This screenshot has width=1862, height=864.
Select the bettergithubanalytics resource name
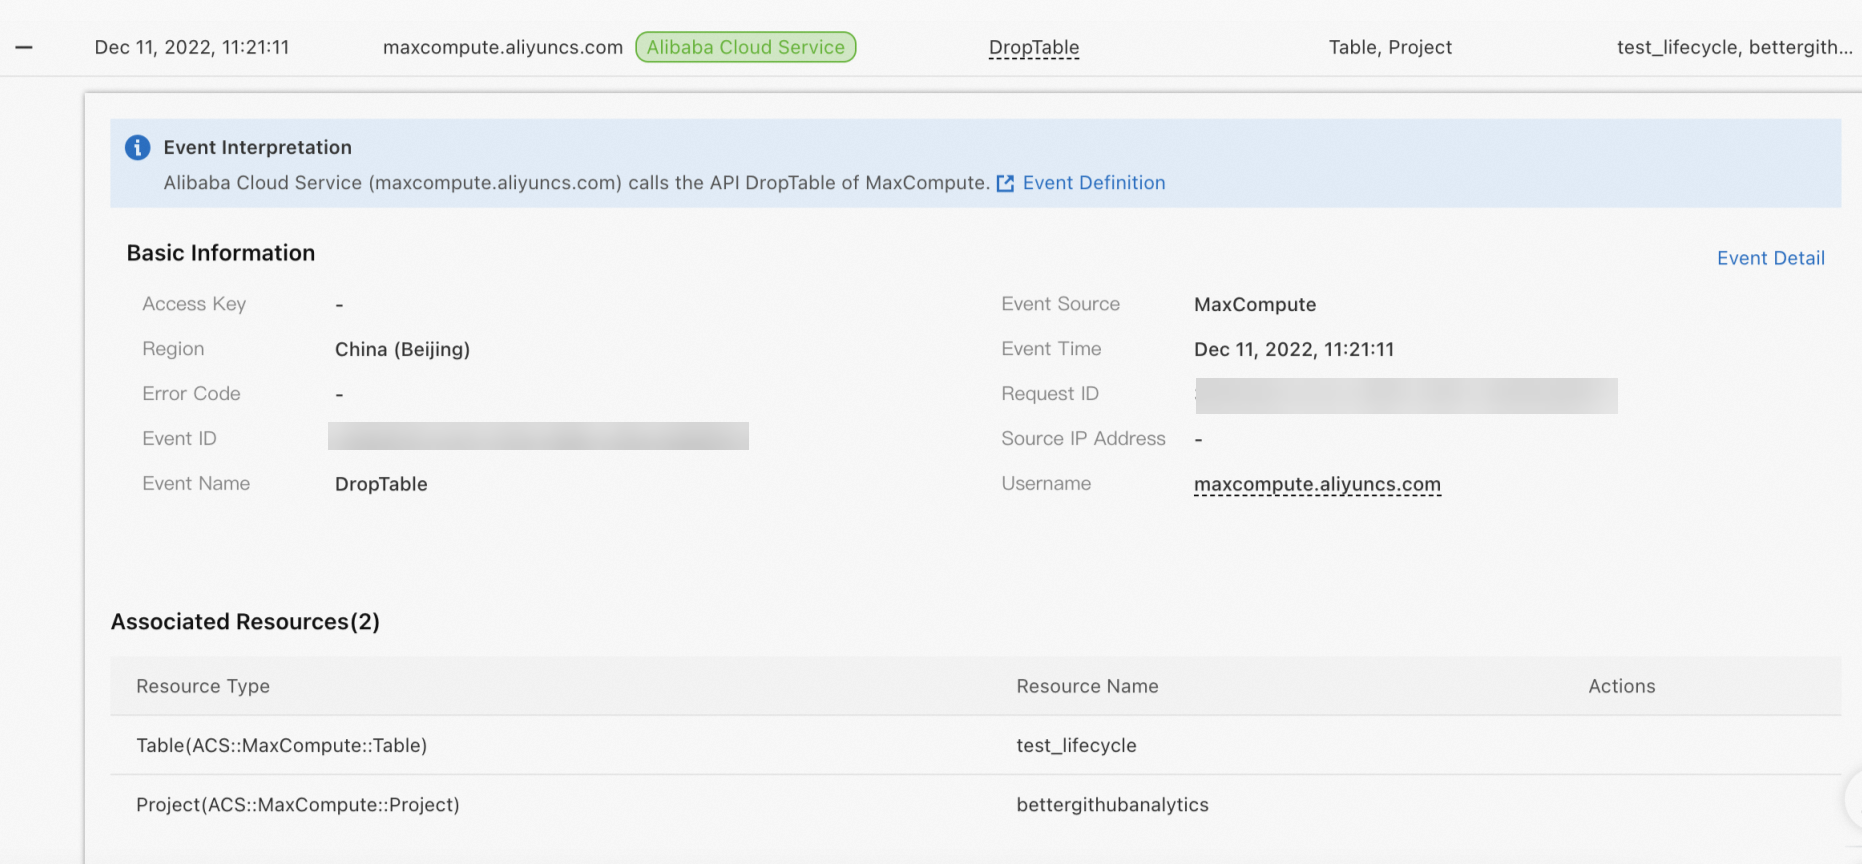[1112, 805]
